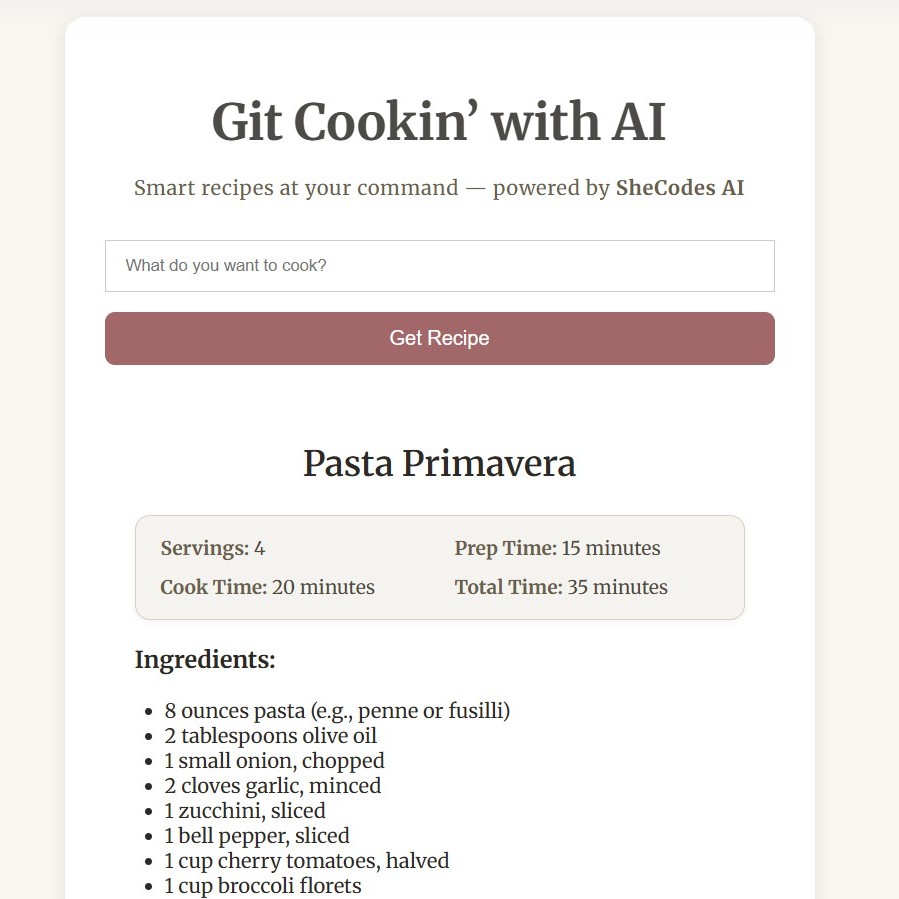Select the Pasta Primavera recipe heading
Image resolution: width=899 pixels, height=899 pixels.
coord(439,463)
